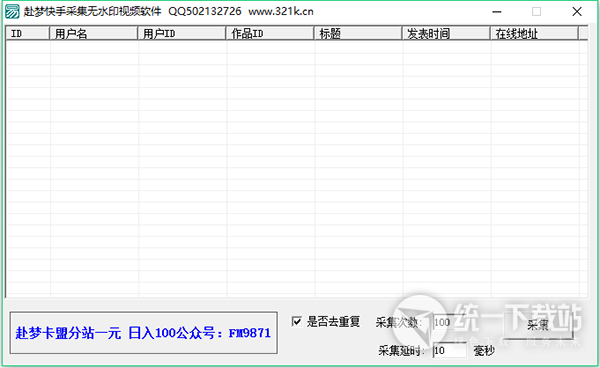Viewport: 600px width, 368px height.
Task: Click the app icon in the title bar
Action: pos(12,11)
